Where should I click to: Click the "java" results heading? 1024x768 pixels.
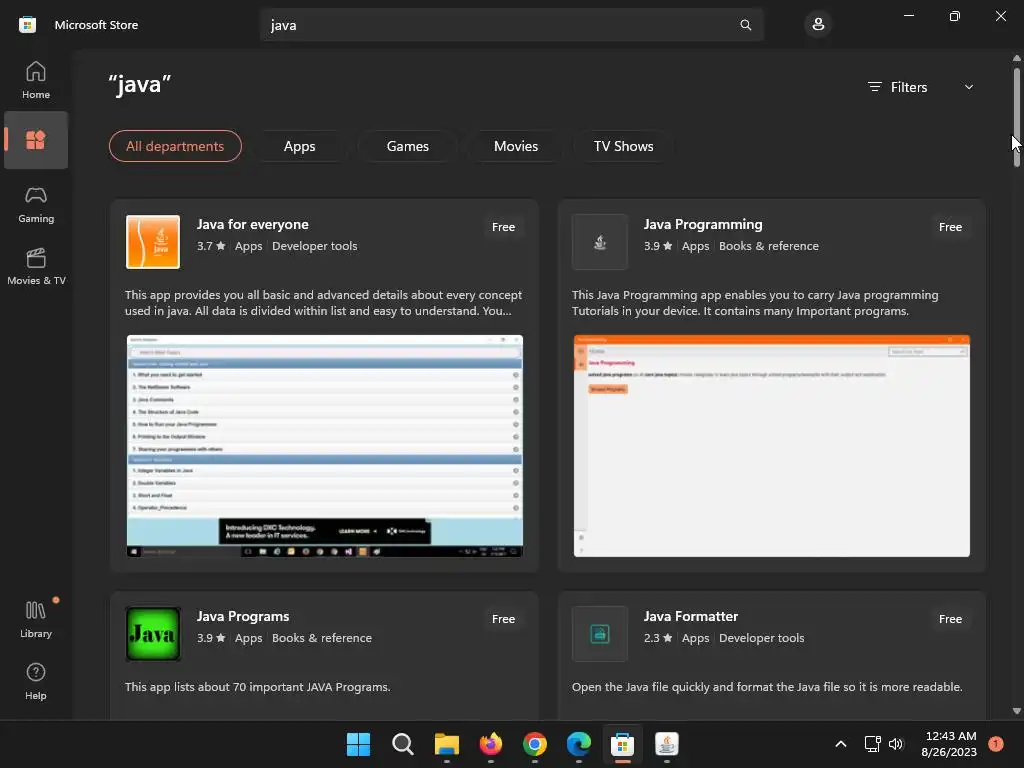(x=140, y=85)
